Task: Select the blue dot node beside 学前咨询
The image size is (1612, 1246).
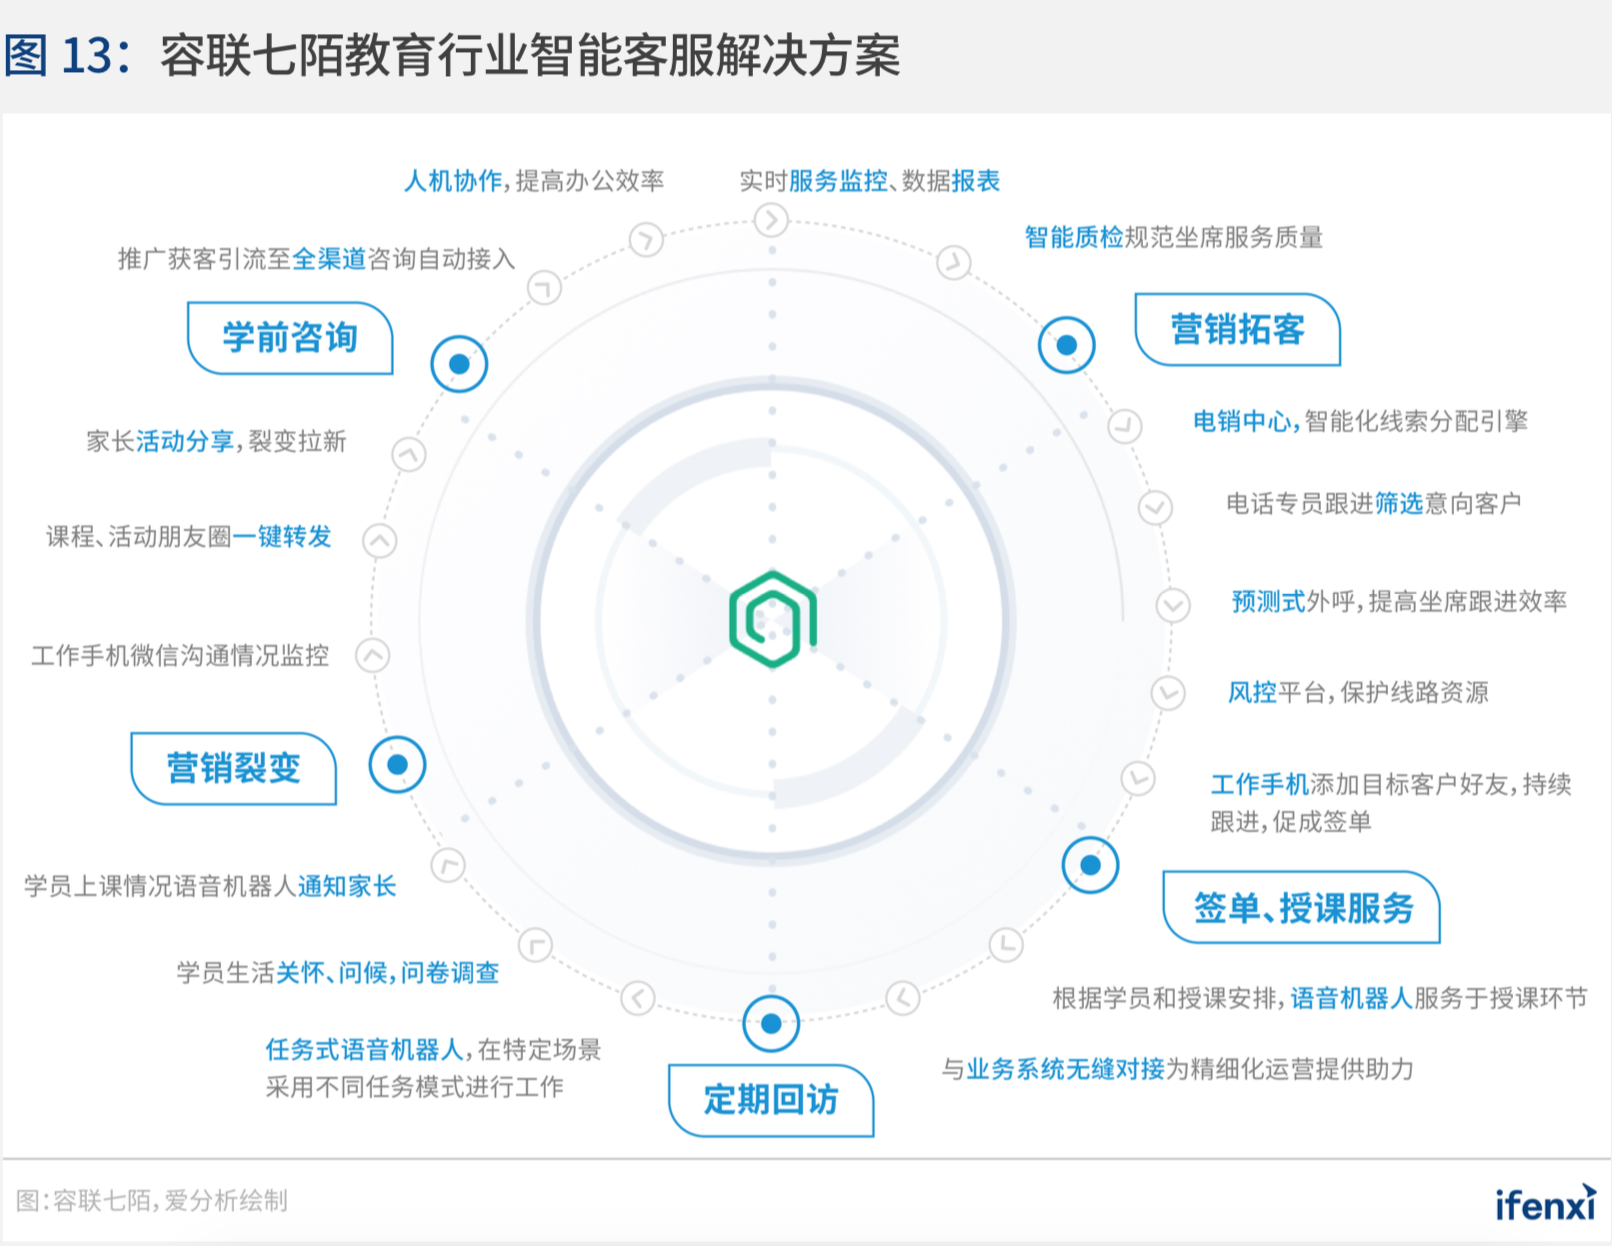Action: tap(459, 364)
